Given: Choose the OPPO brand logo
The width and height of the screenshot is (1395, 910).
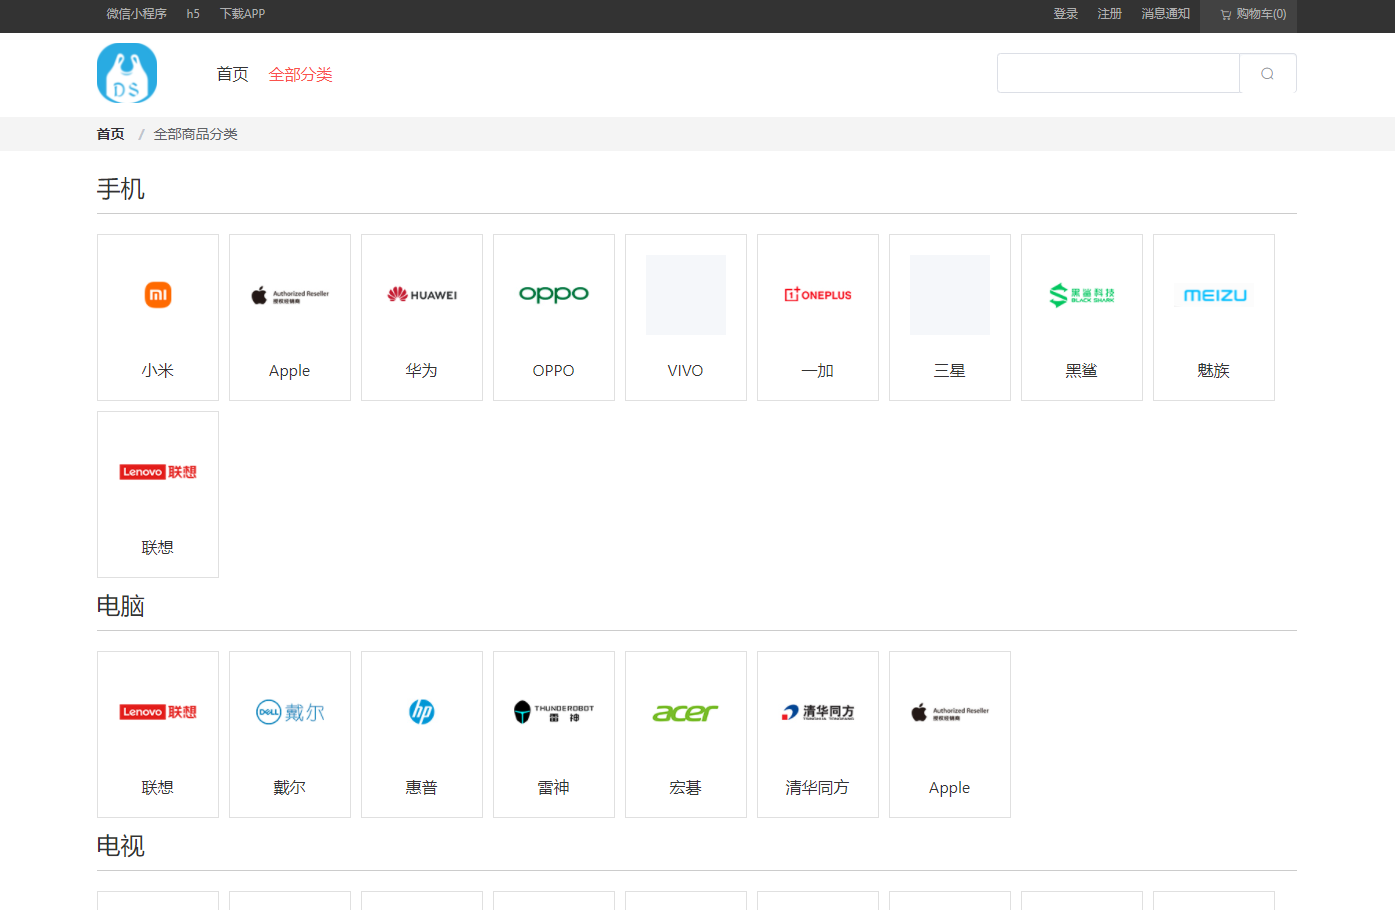Looking at the screenshot, I should click(554, 295).
